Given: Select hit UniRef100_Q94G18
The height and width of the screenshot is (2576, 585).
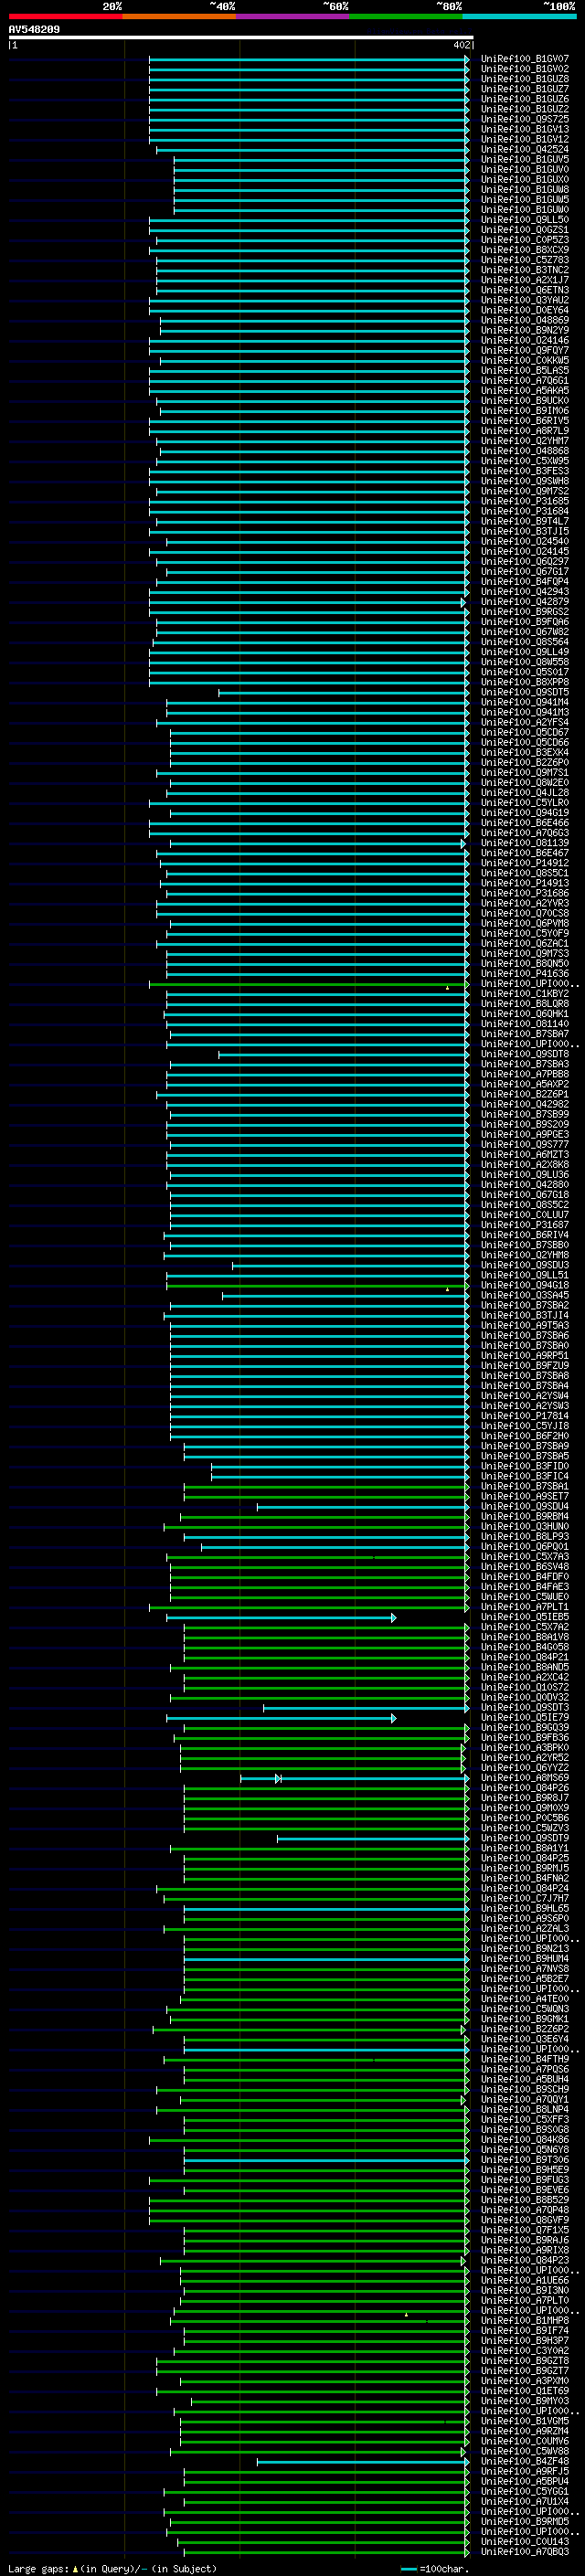Looking at the screenshot, I should pos(525,1285).
